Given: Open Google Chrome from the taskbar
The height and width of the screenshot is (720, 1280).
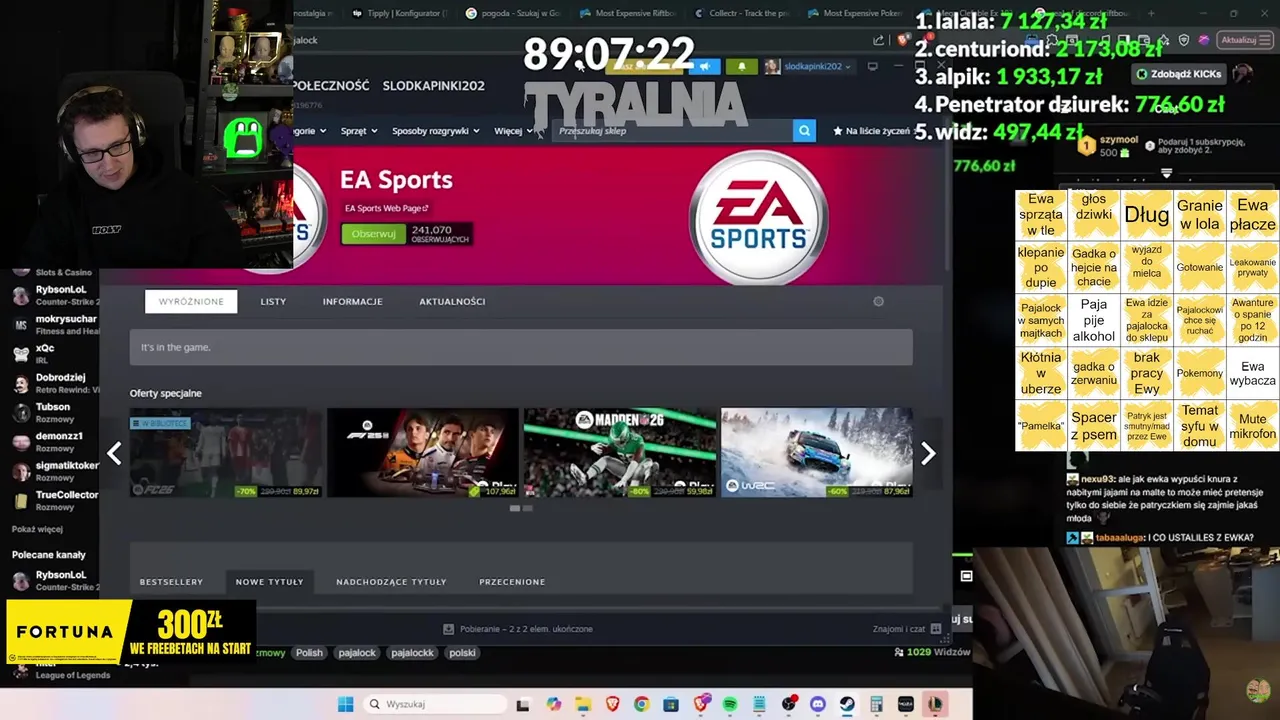Looking at the screenshot, I should click(641, 704).
